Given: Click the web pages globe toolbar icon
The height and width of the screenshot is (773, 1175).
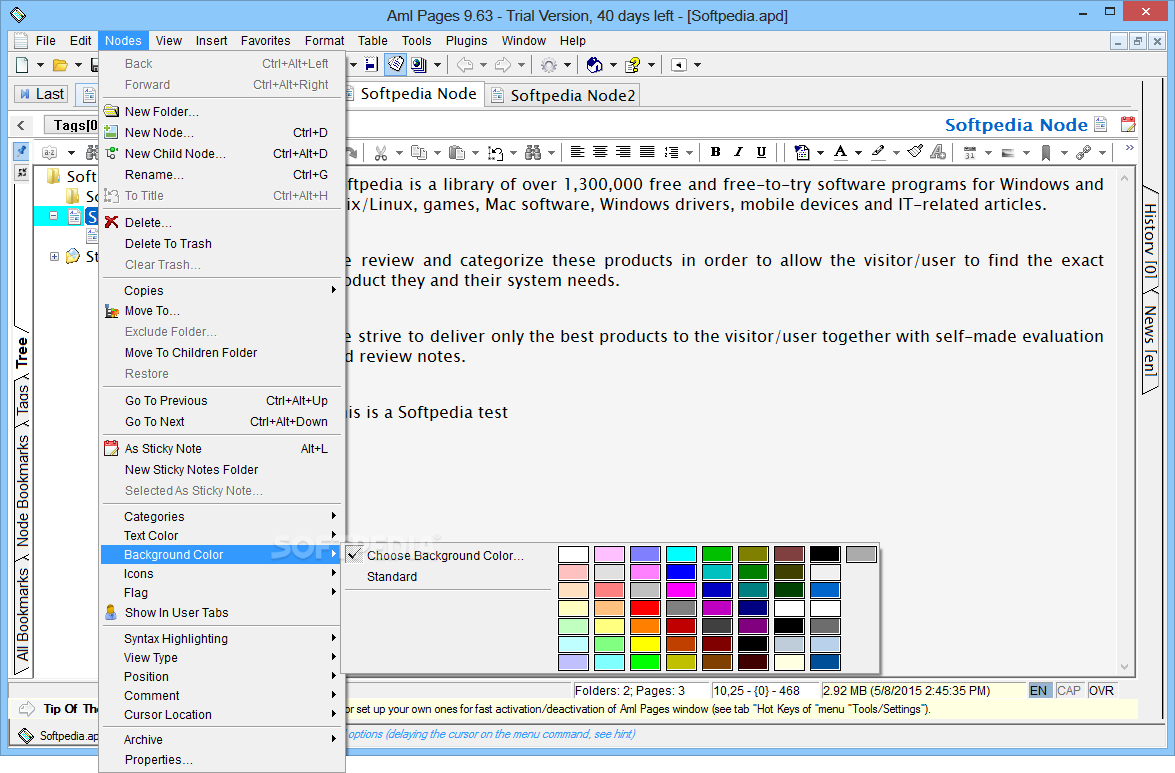Looking at the screenshot, I should (419, 65).
